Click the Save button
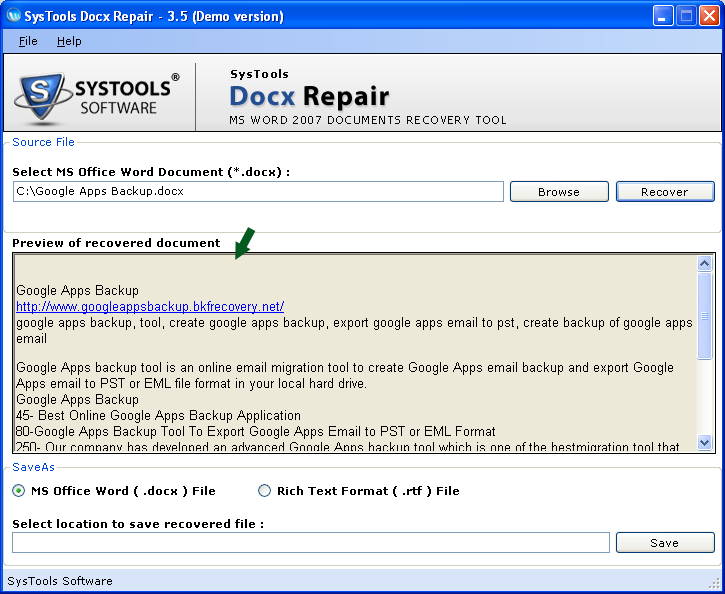Screen dimensions: 725x594 tap(665, 542)
